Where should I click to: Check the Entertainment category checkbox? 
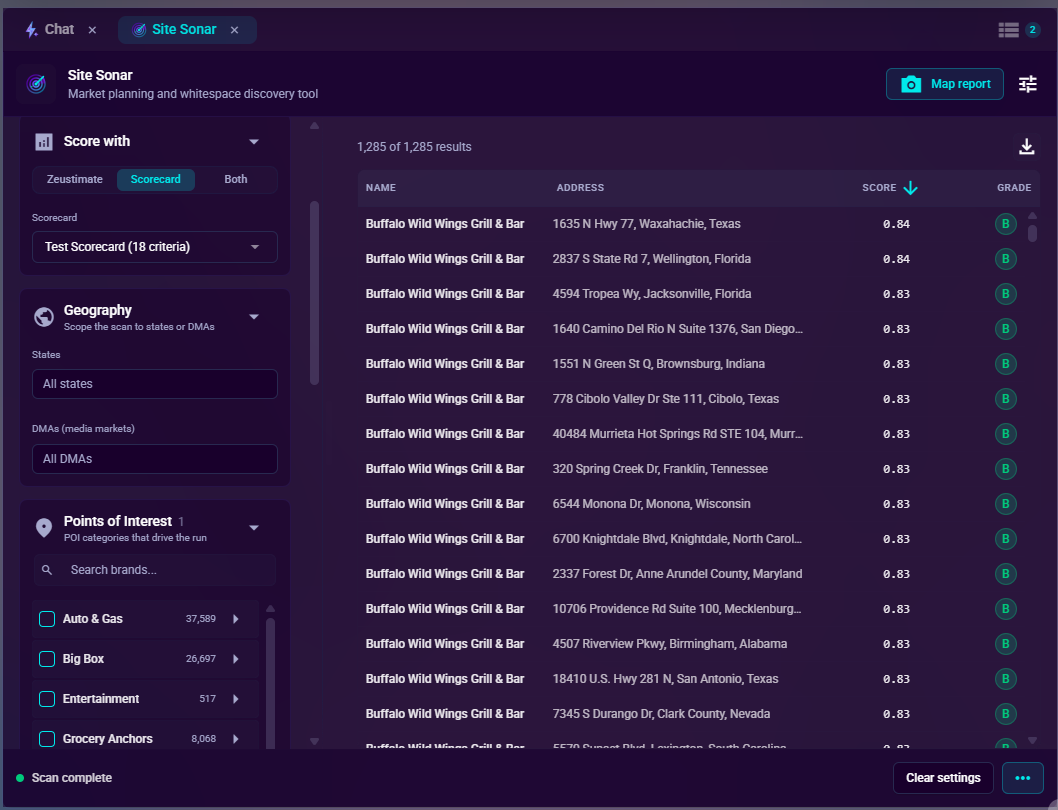[47, 699]
